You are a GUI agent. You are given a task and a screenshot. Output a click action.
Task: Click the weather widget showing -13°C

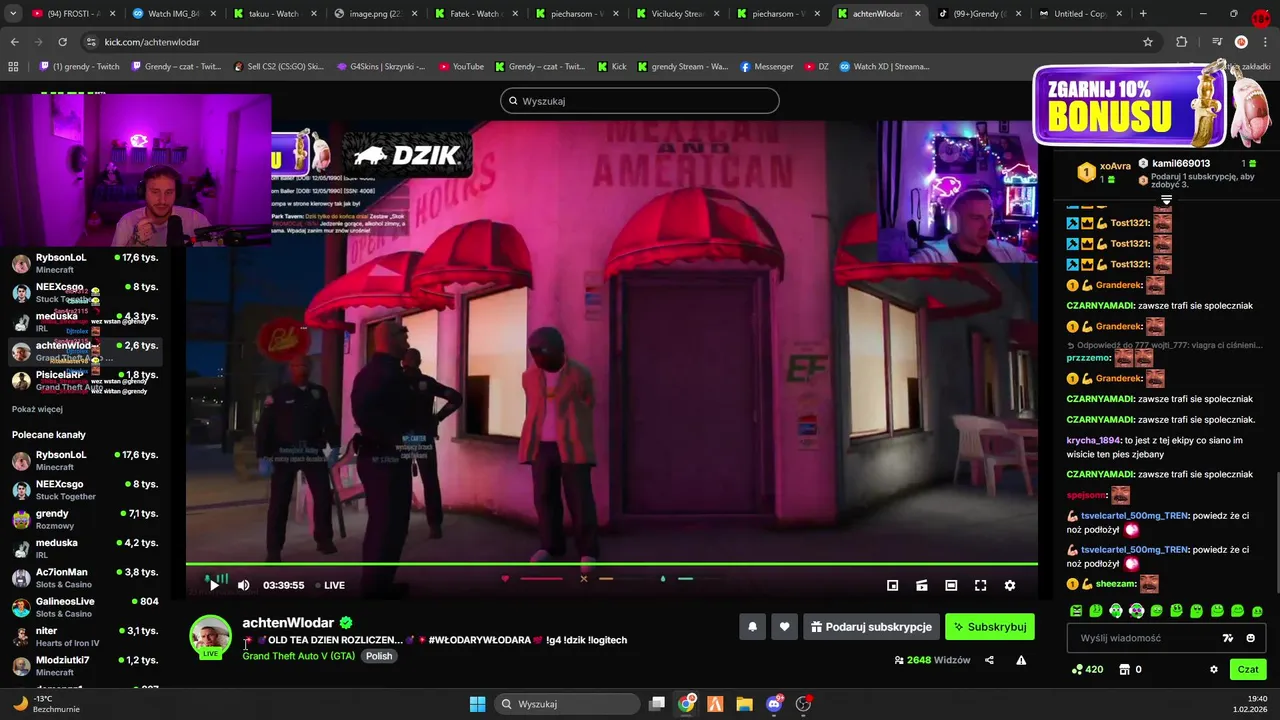[x=44, y=704]
